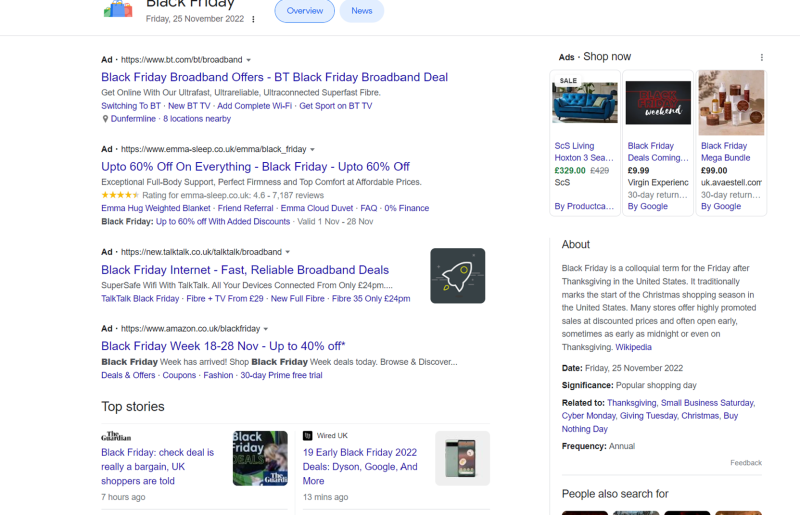Click Small Business Saturday related link
Screen dimensions: 800x515
707,403
